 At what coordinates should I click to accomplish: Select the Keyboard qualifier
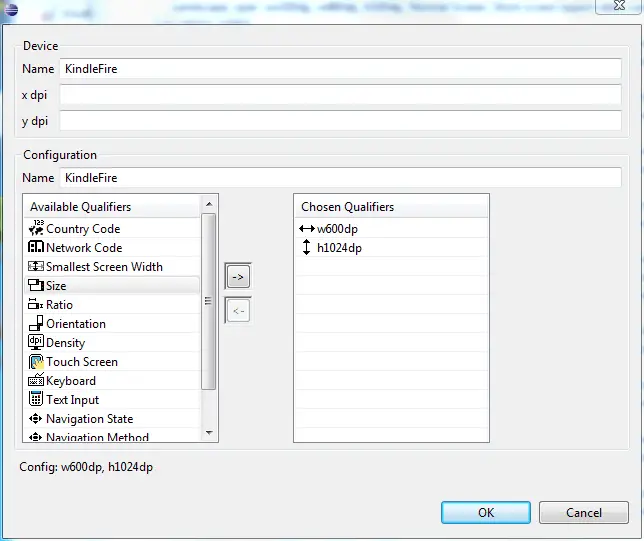tap(112, 380)
